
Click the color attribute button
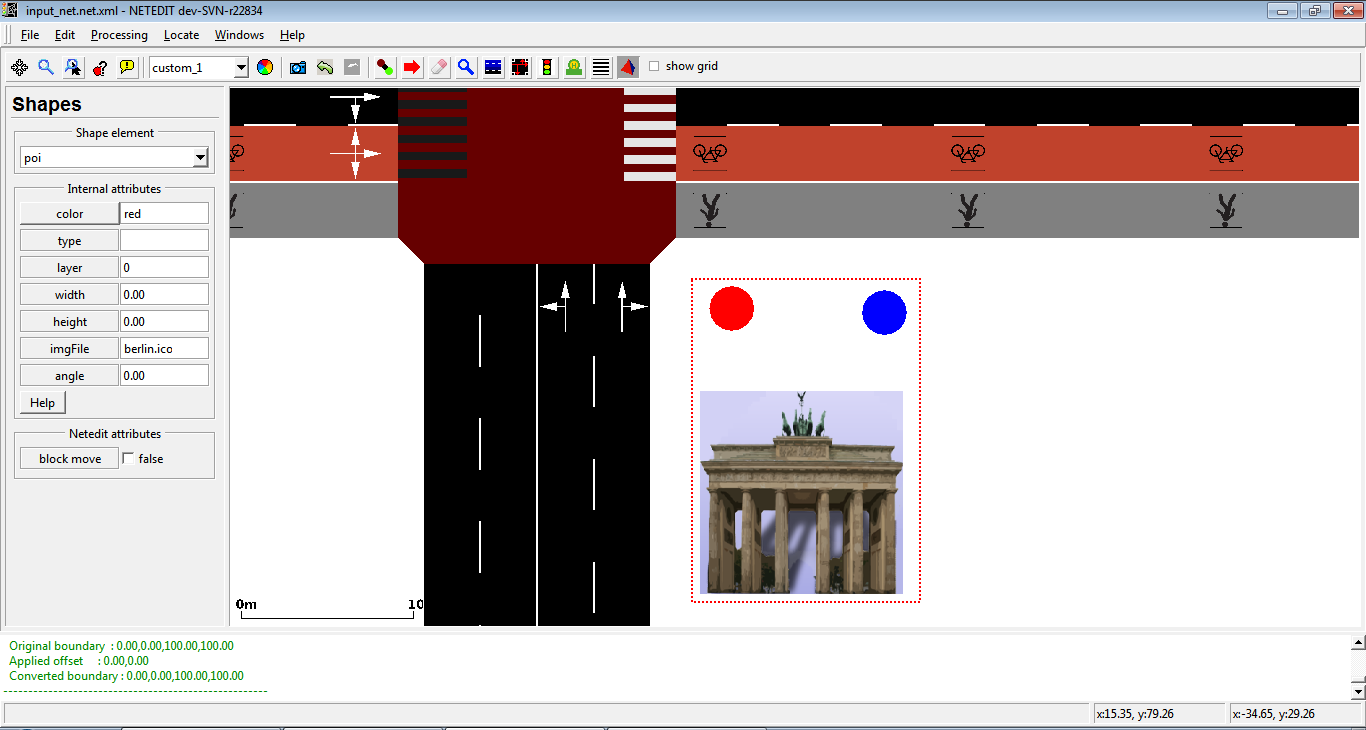(69, 213)
